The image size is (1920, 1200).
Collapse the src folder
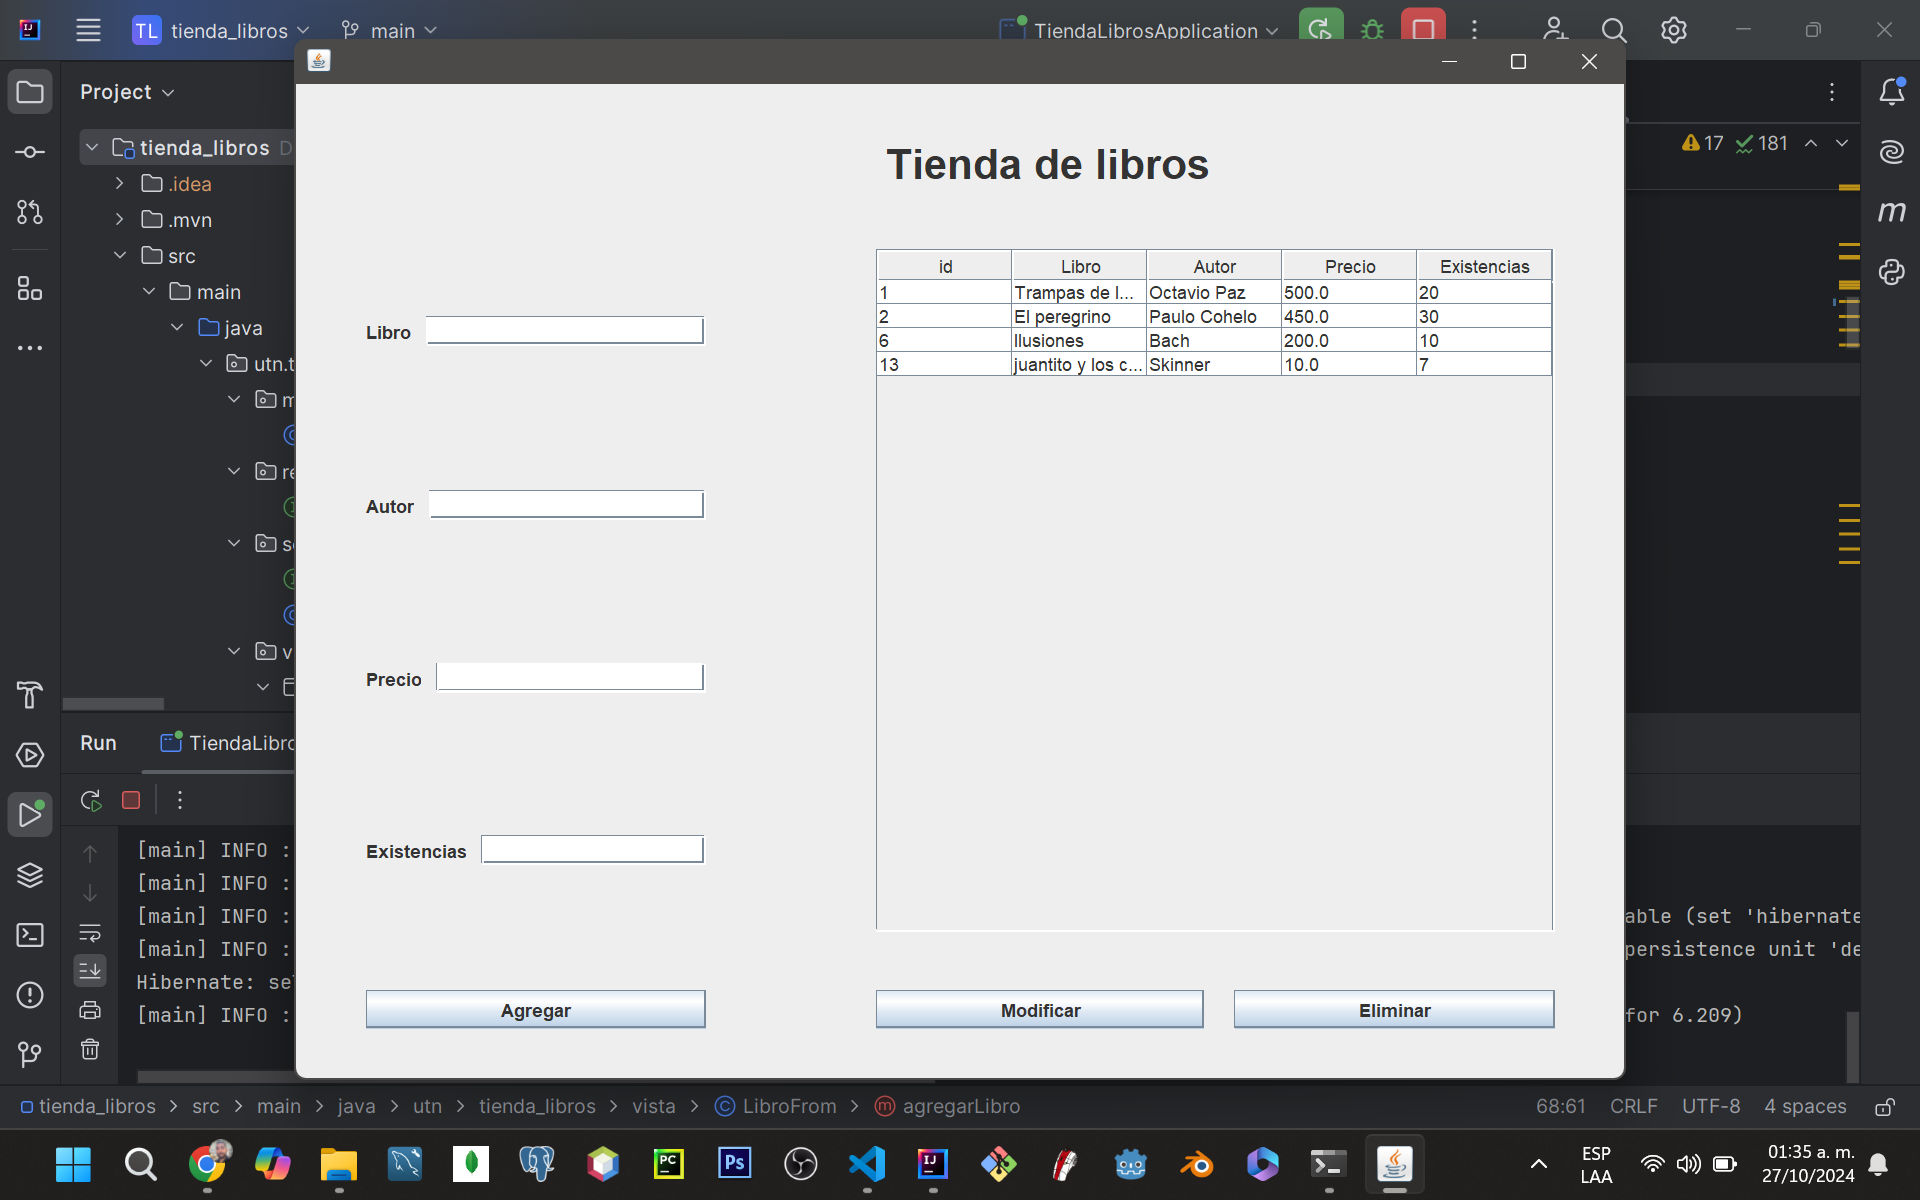coord(120,256)
